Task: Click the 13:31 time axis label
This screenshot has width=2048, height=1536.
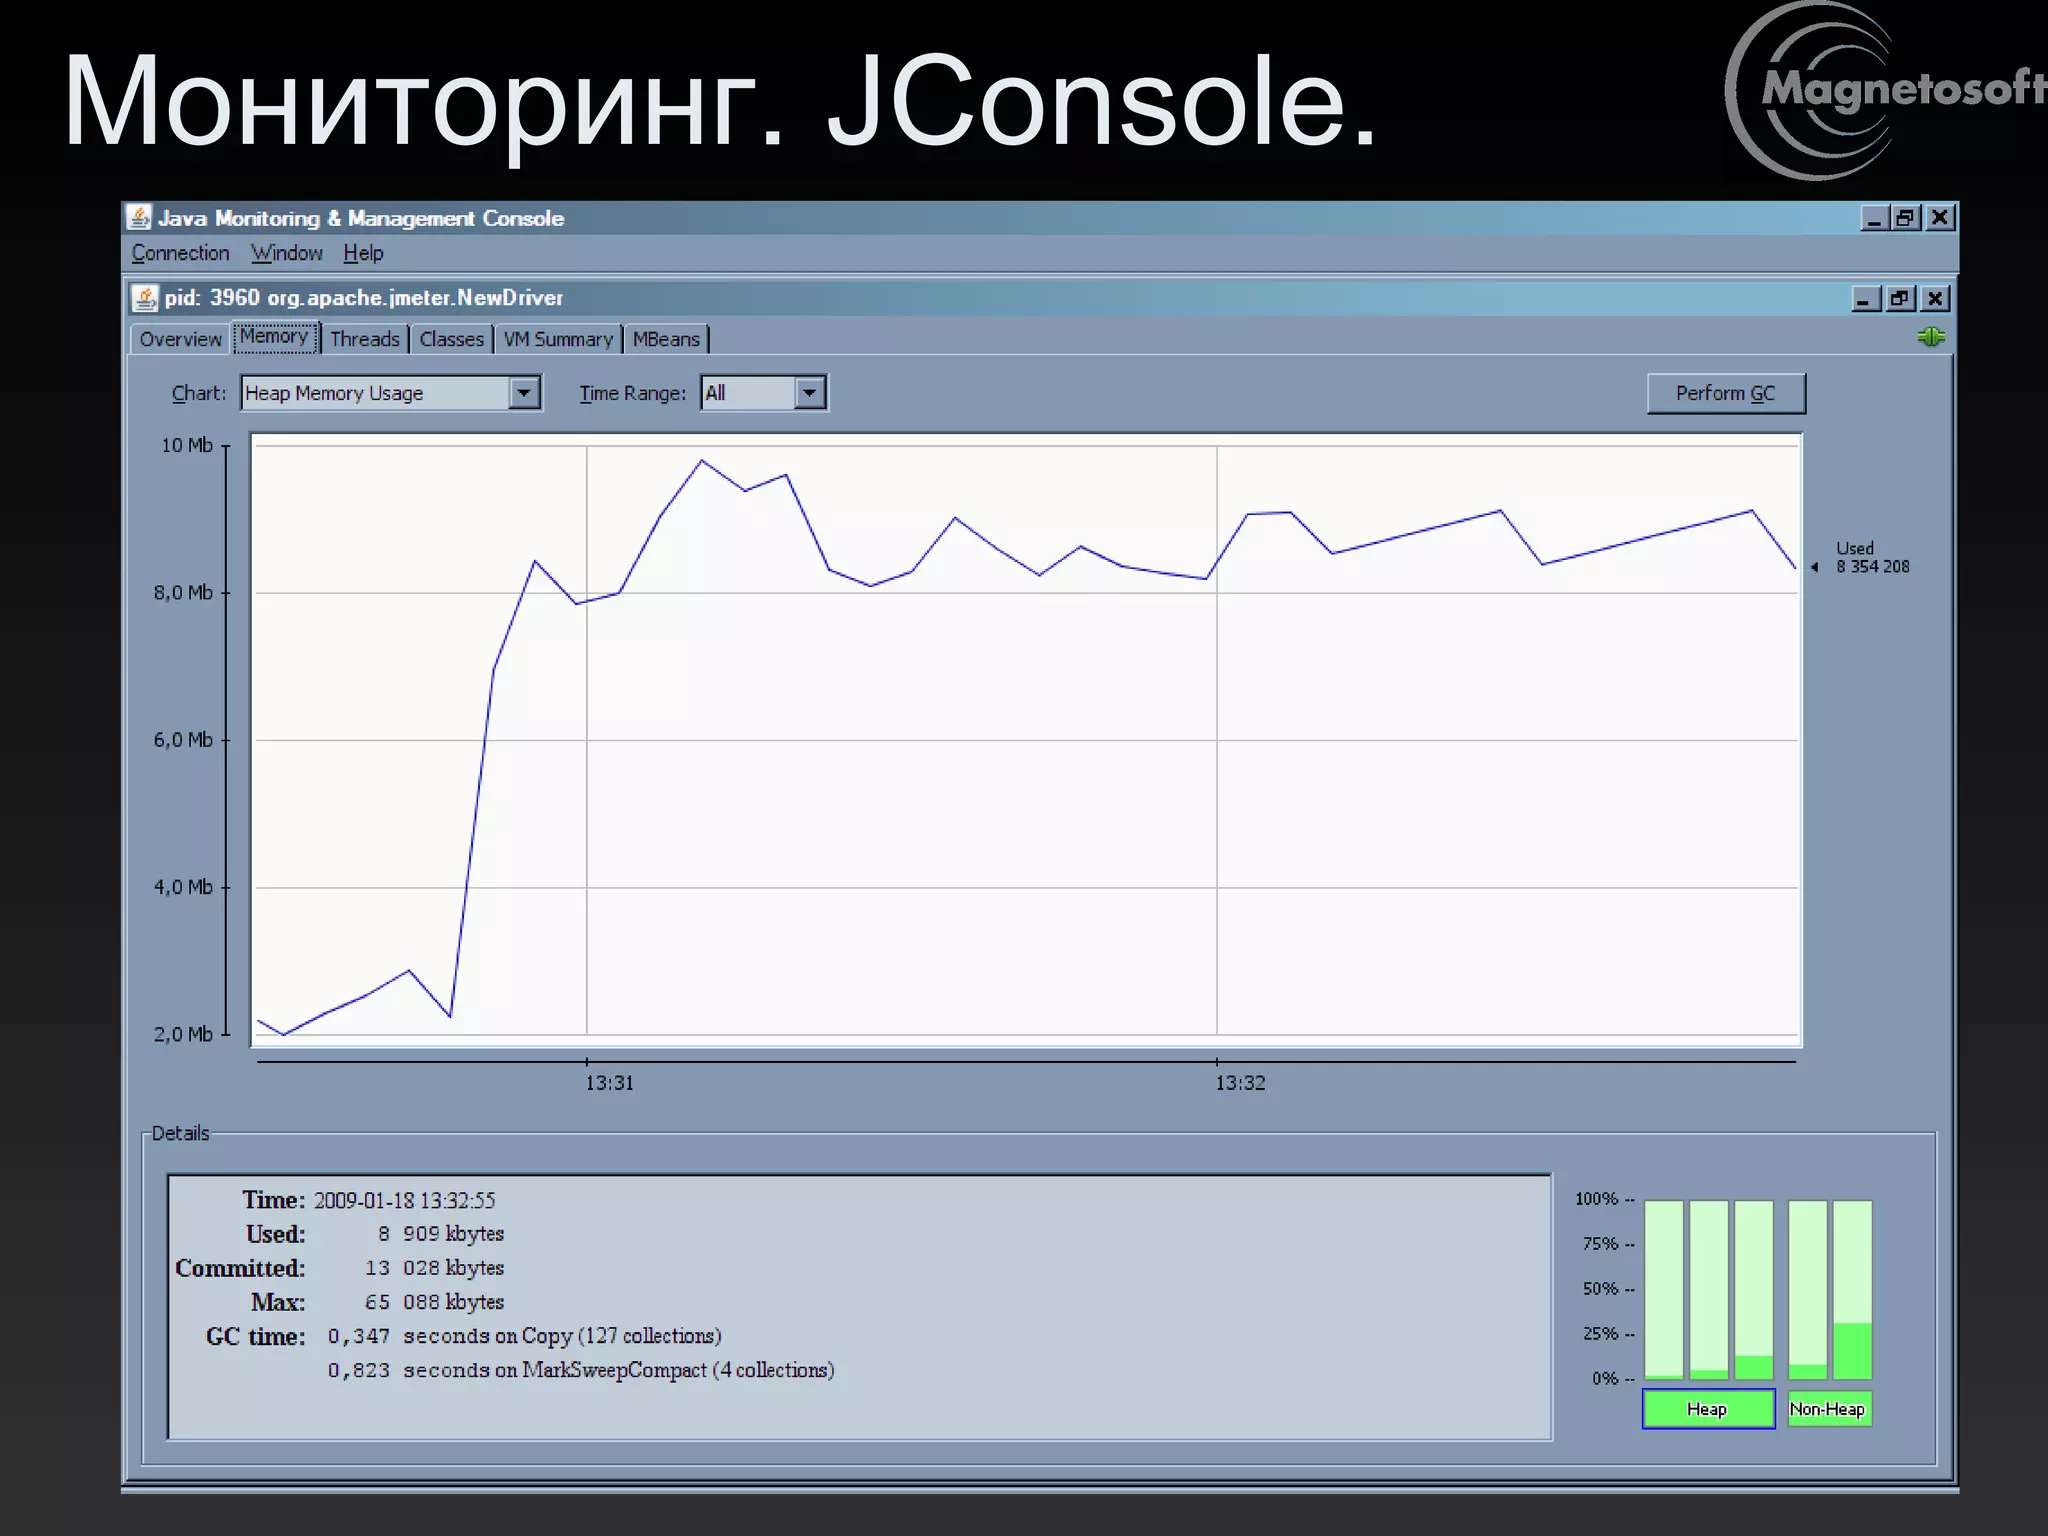Action: (610, 1083)
